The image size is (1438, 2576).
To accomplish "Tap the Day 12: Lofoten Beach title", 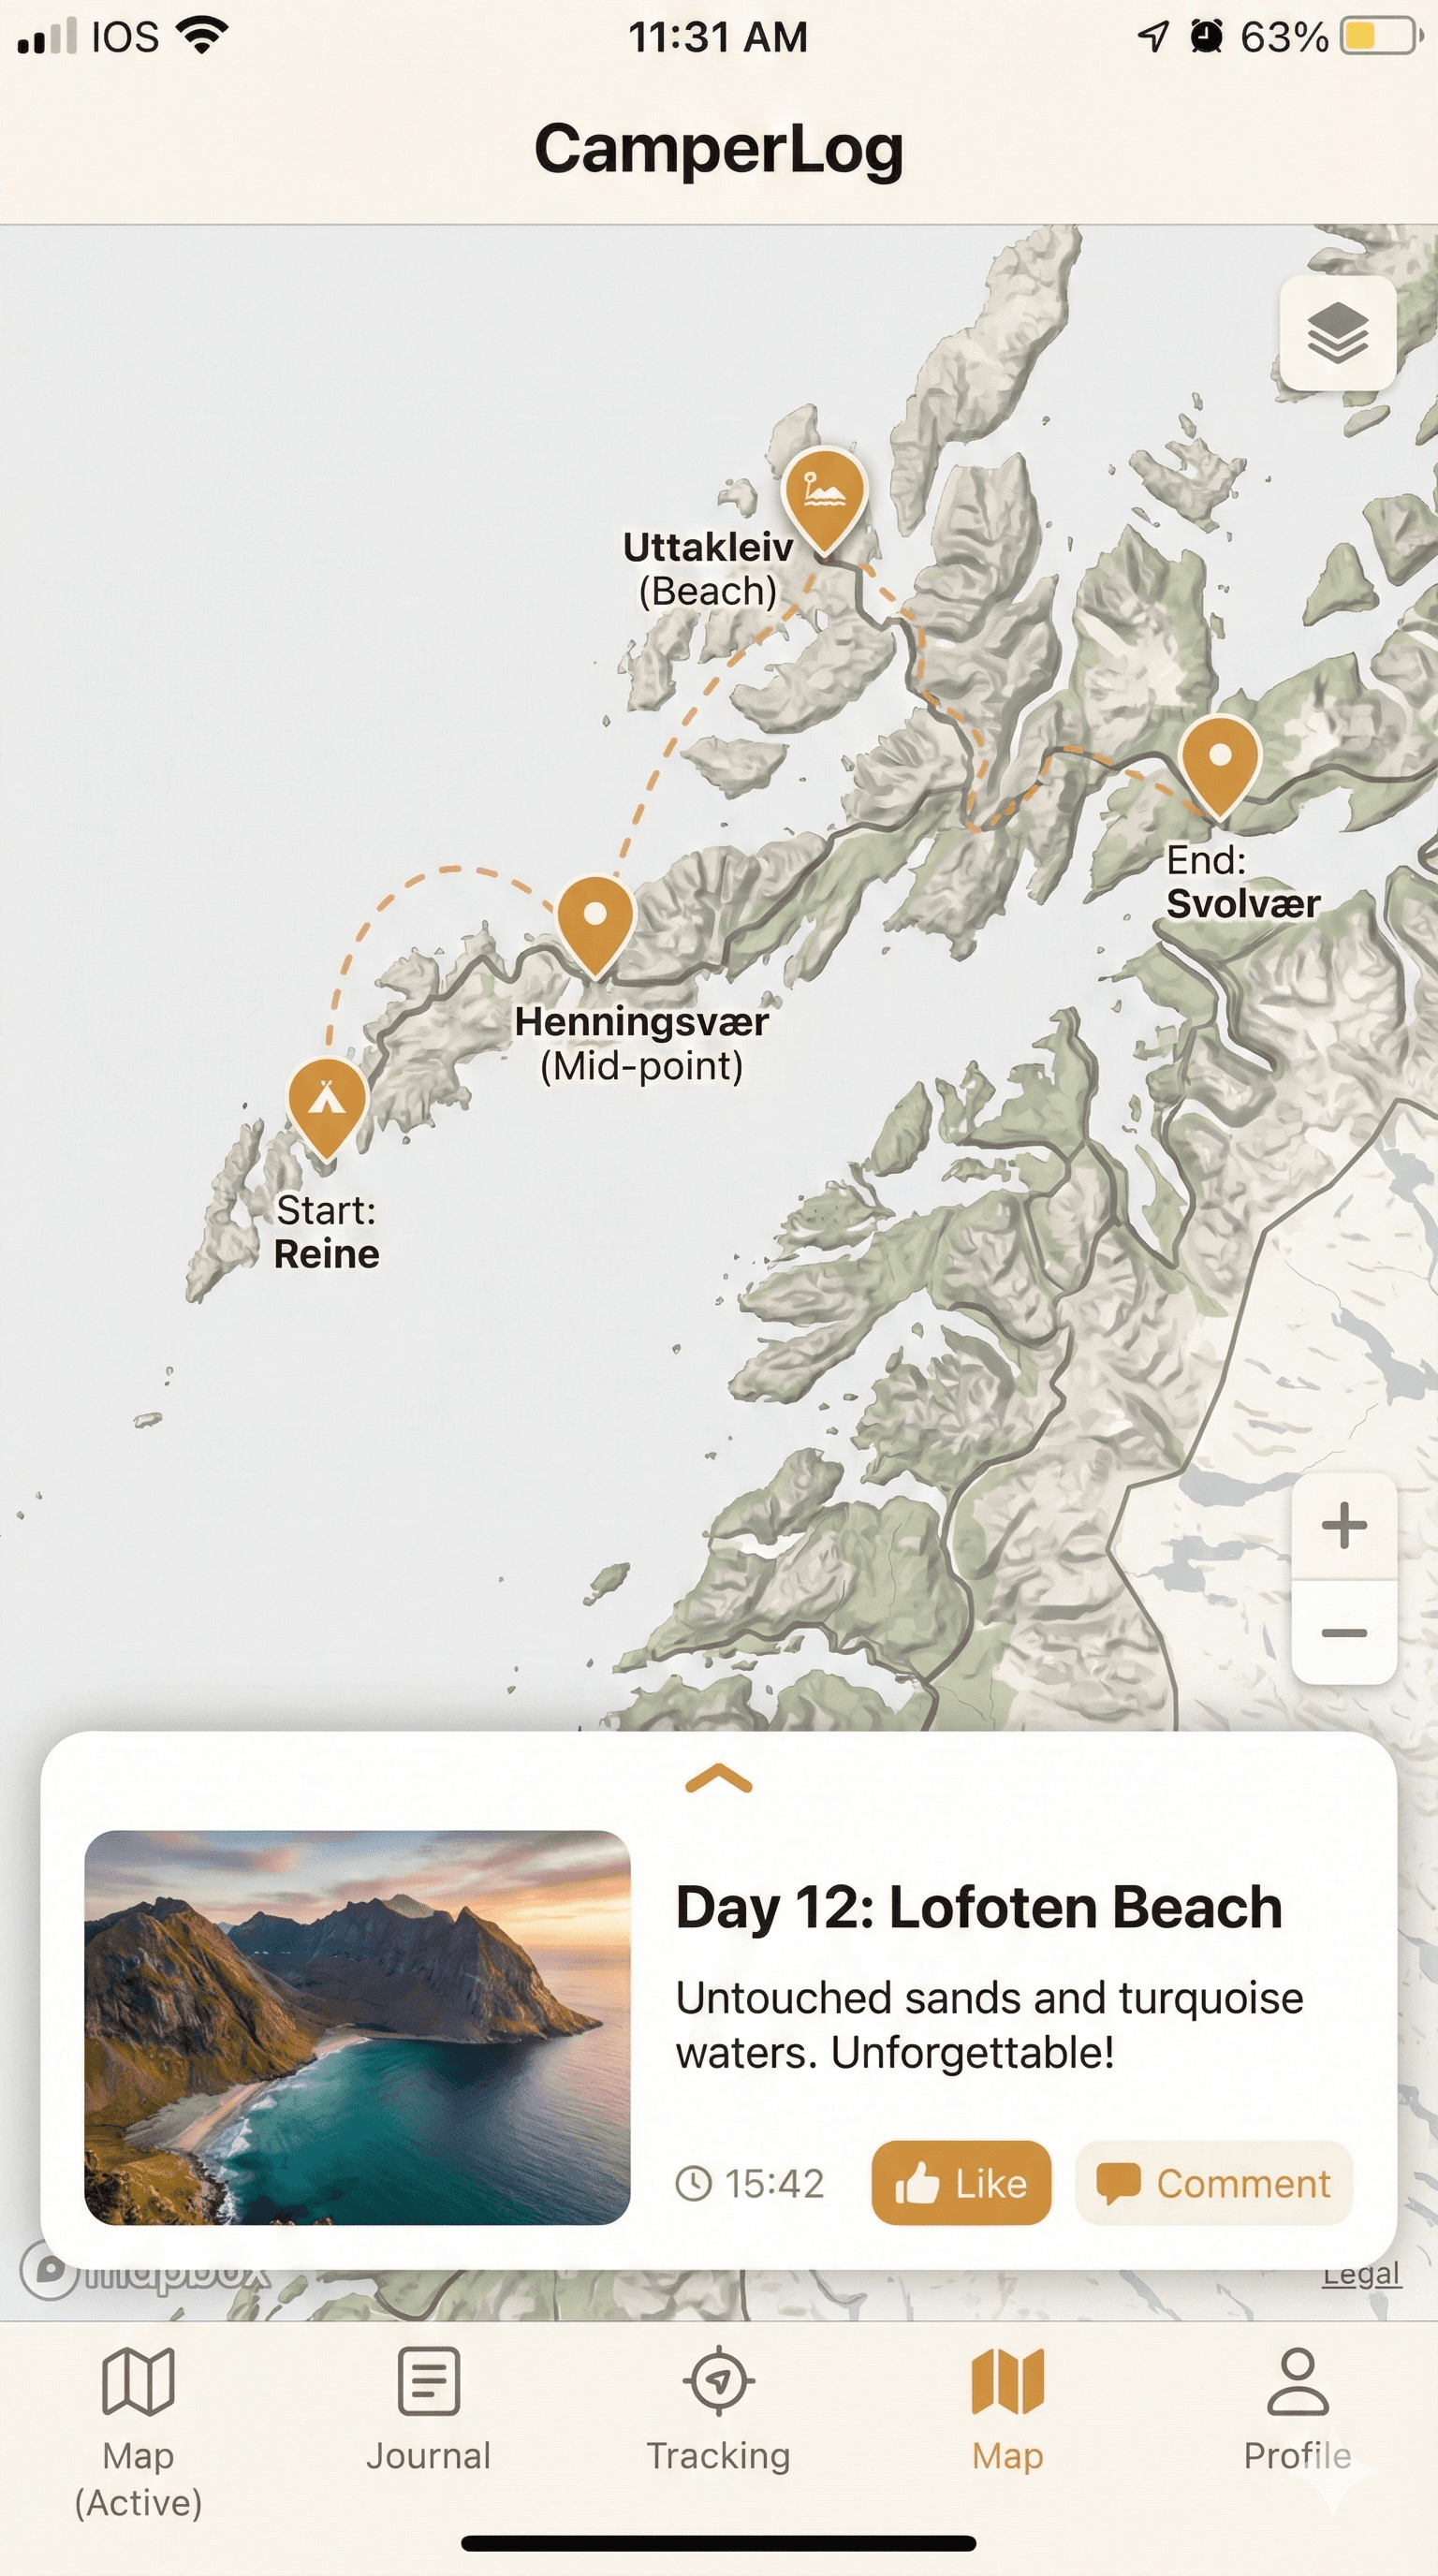I will coord(979,1908).
